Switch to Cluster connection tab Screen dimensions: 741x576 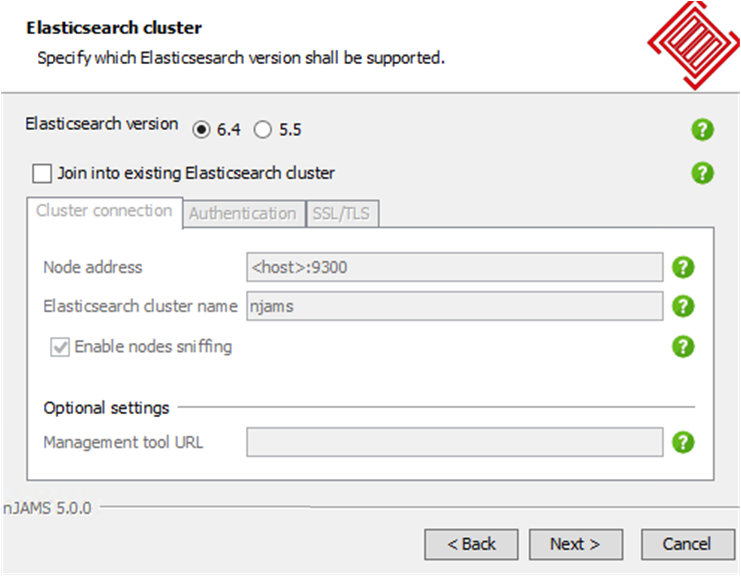[104, 211]
